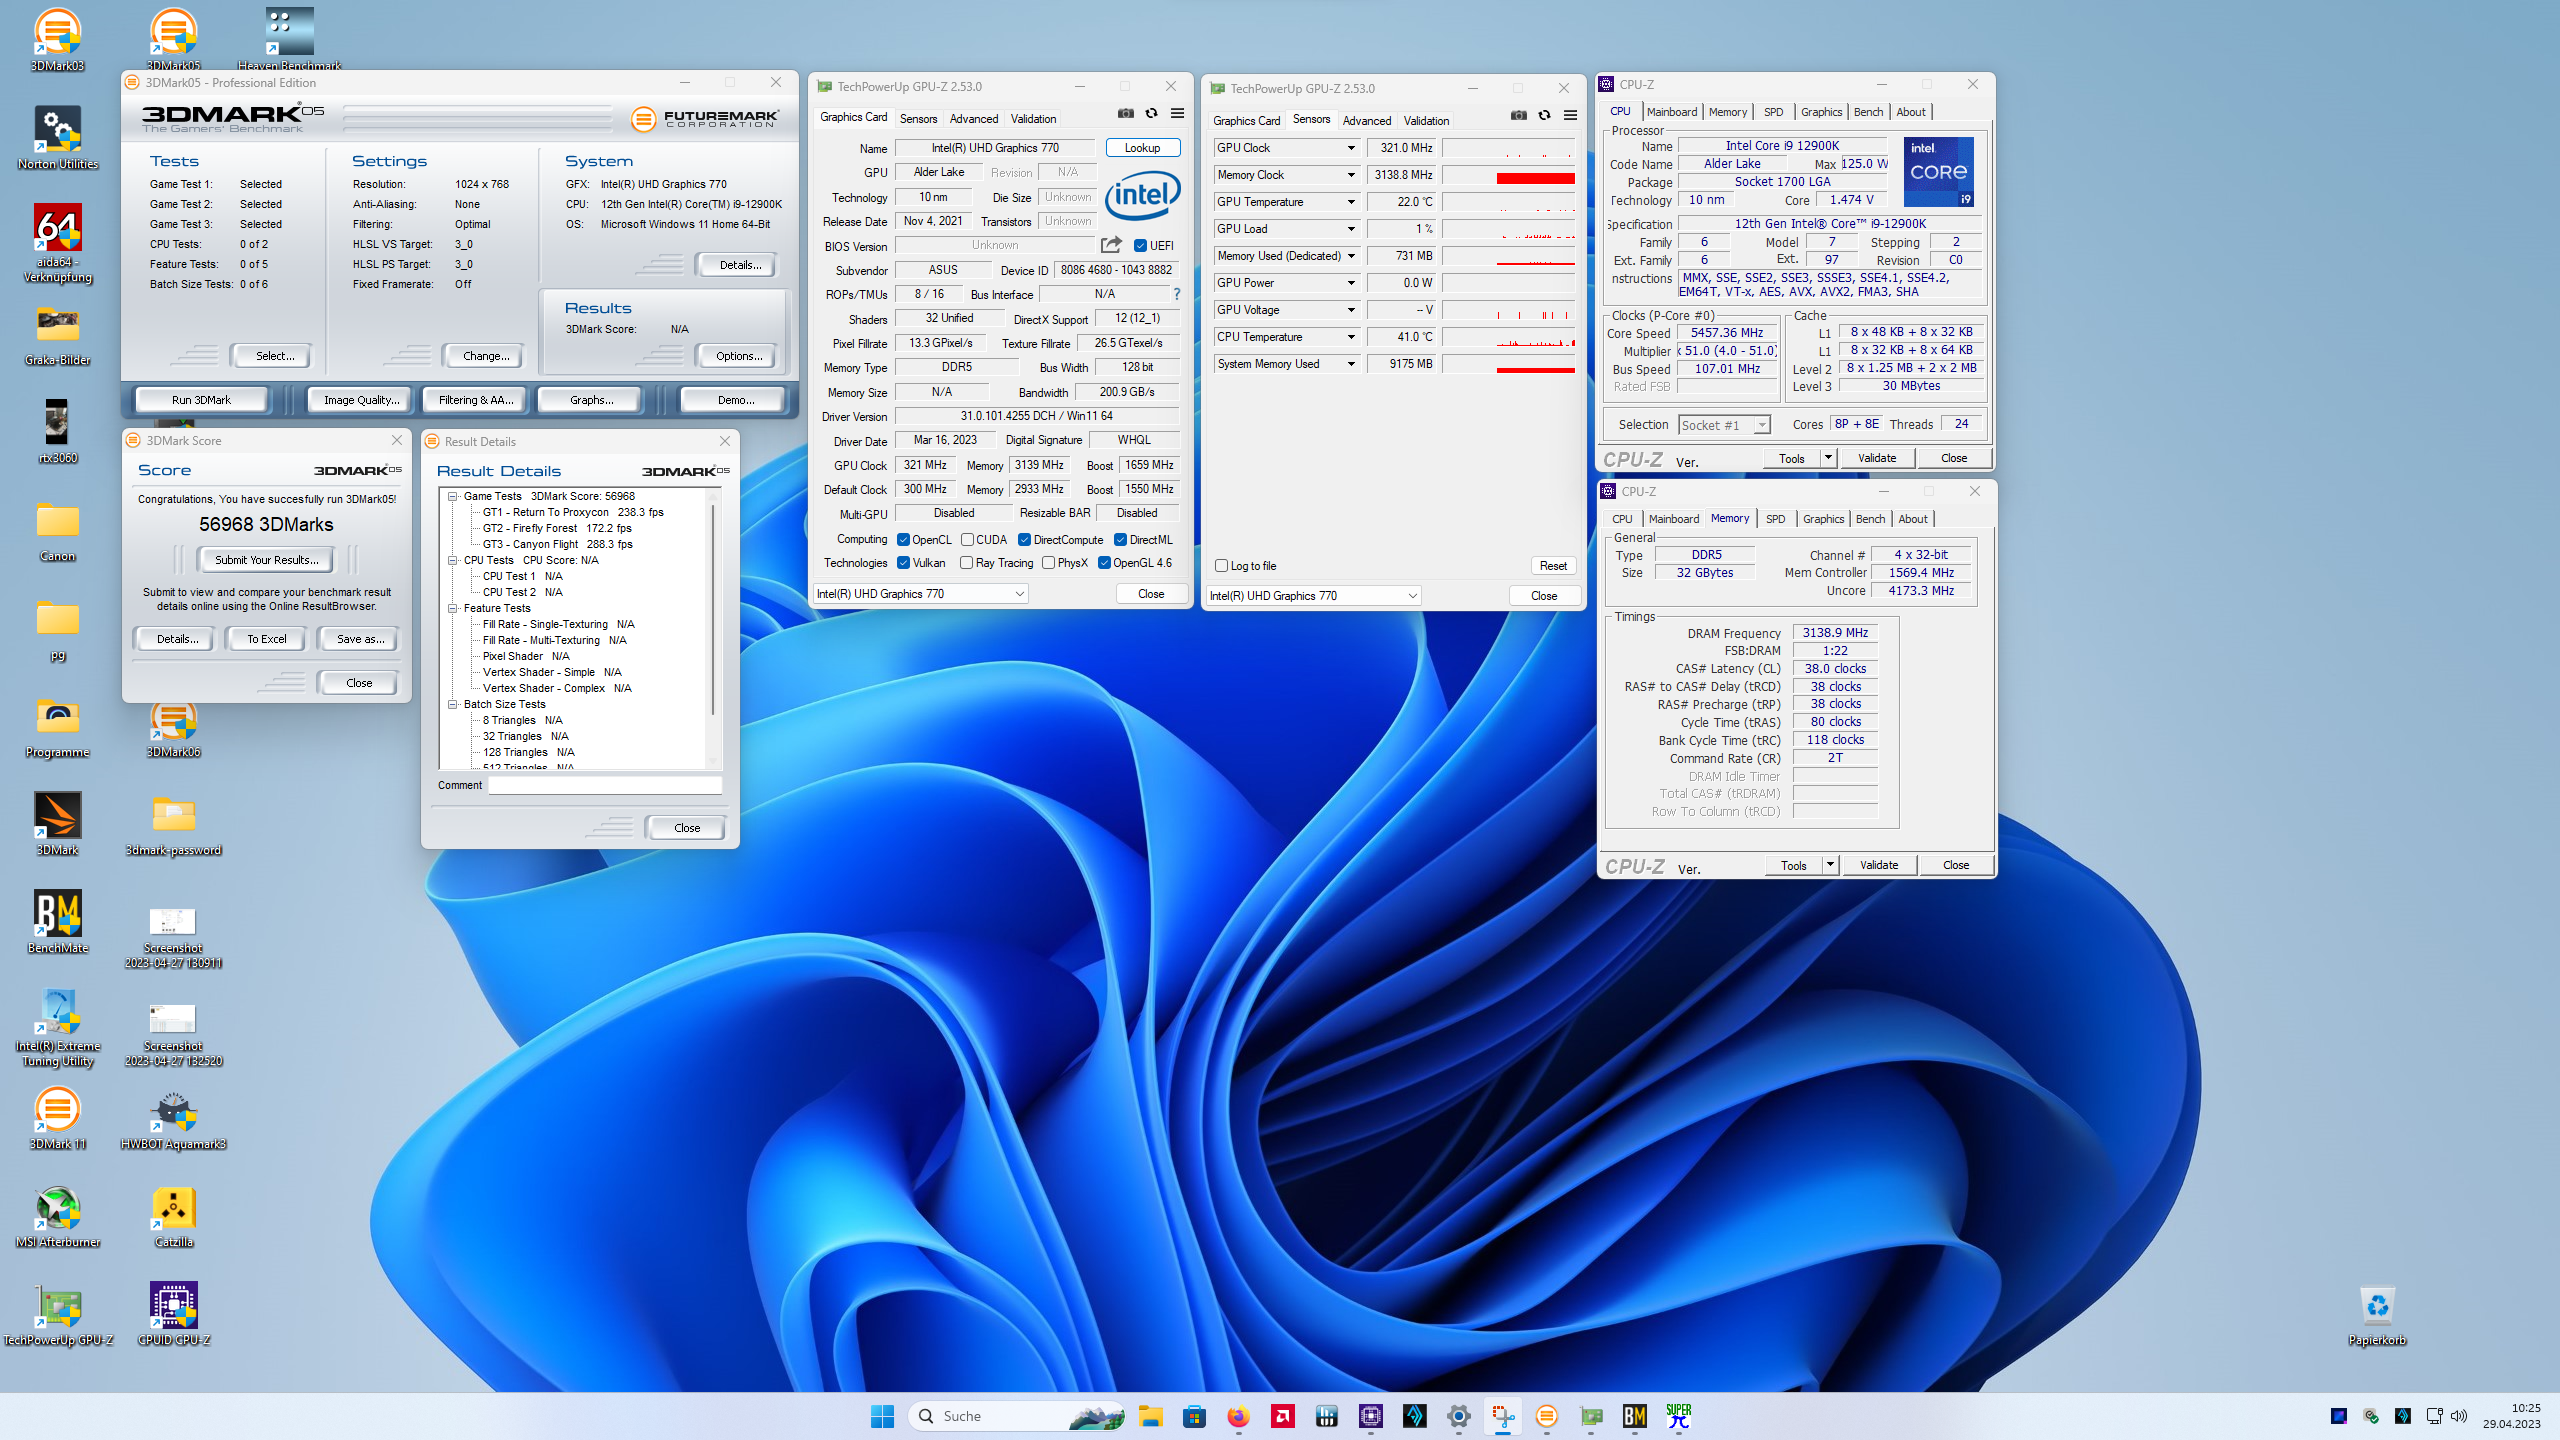Click the Comment input field
The width and height of the screenshot is (2560, 1440).
pos(605,785)
